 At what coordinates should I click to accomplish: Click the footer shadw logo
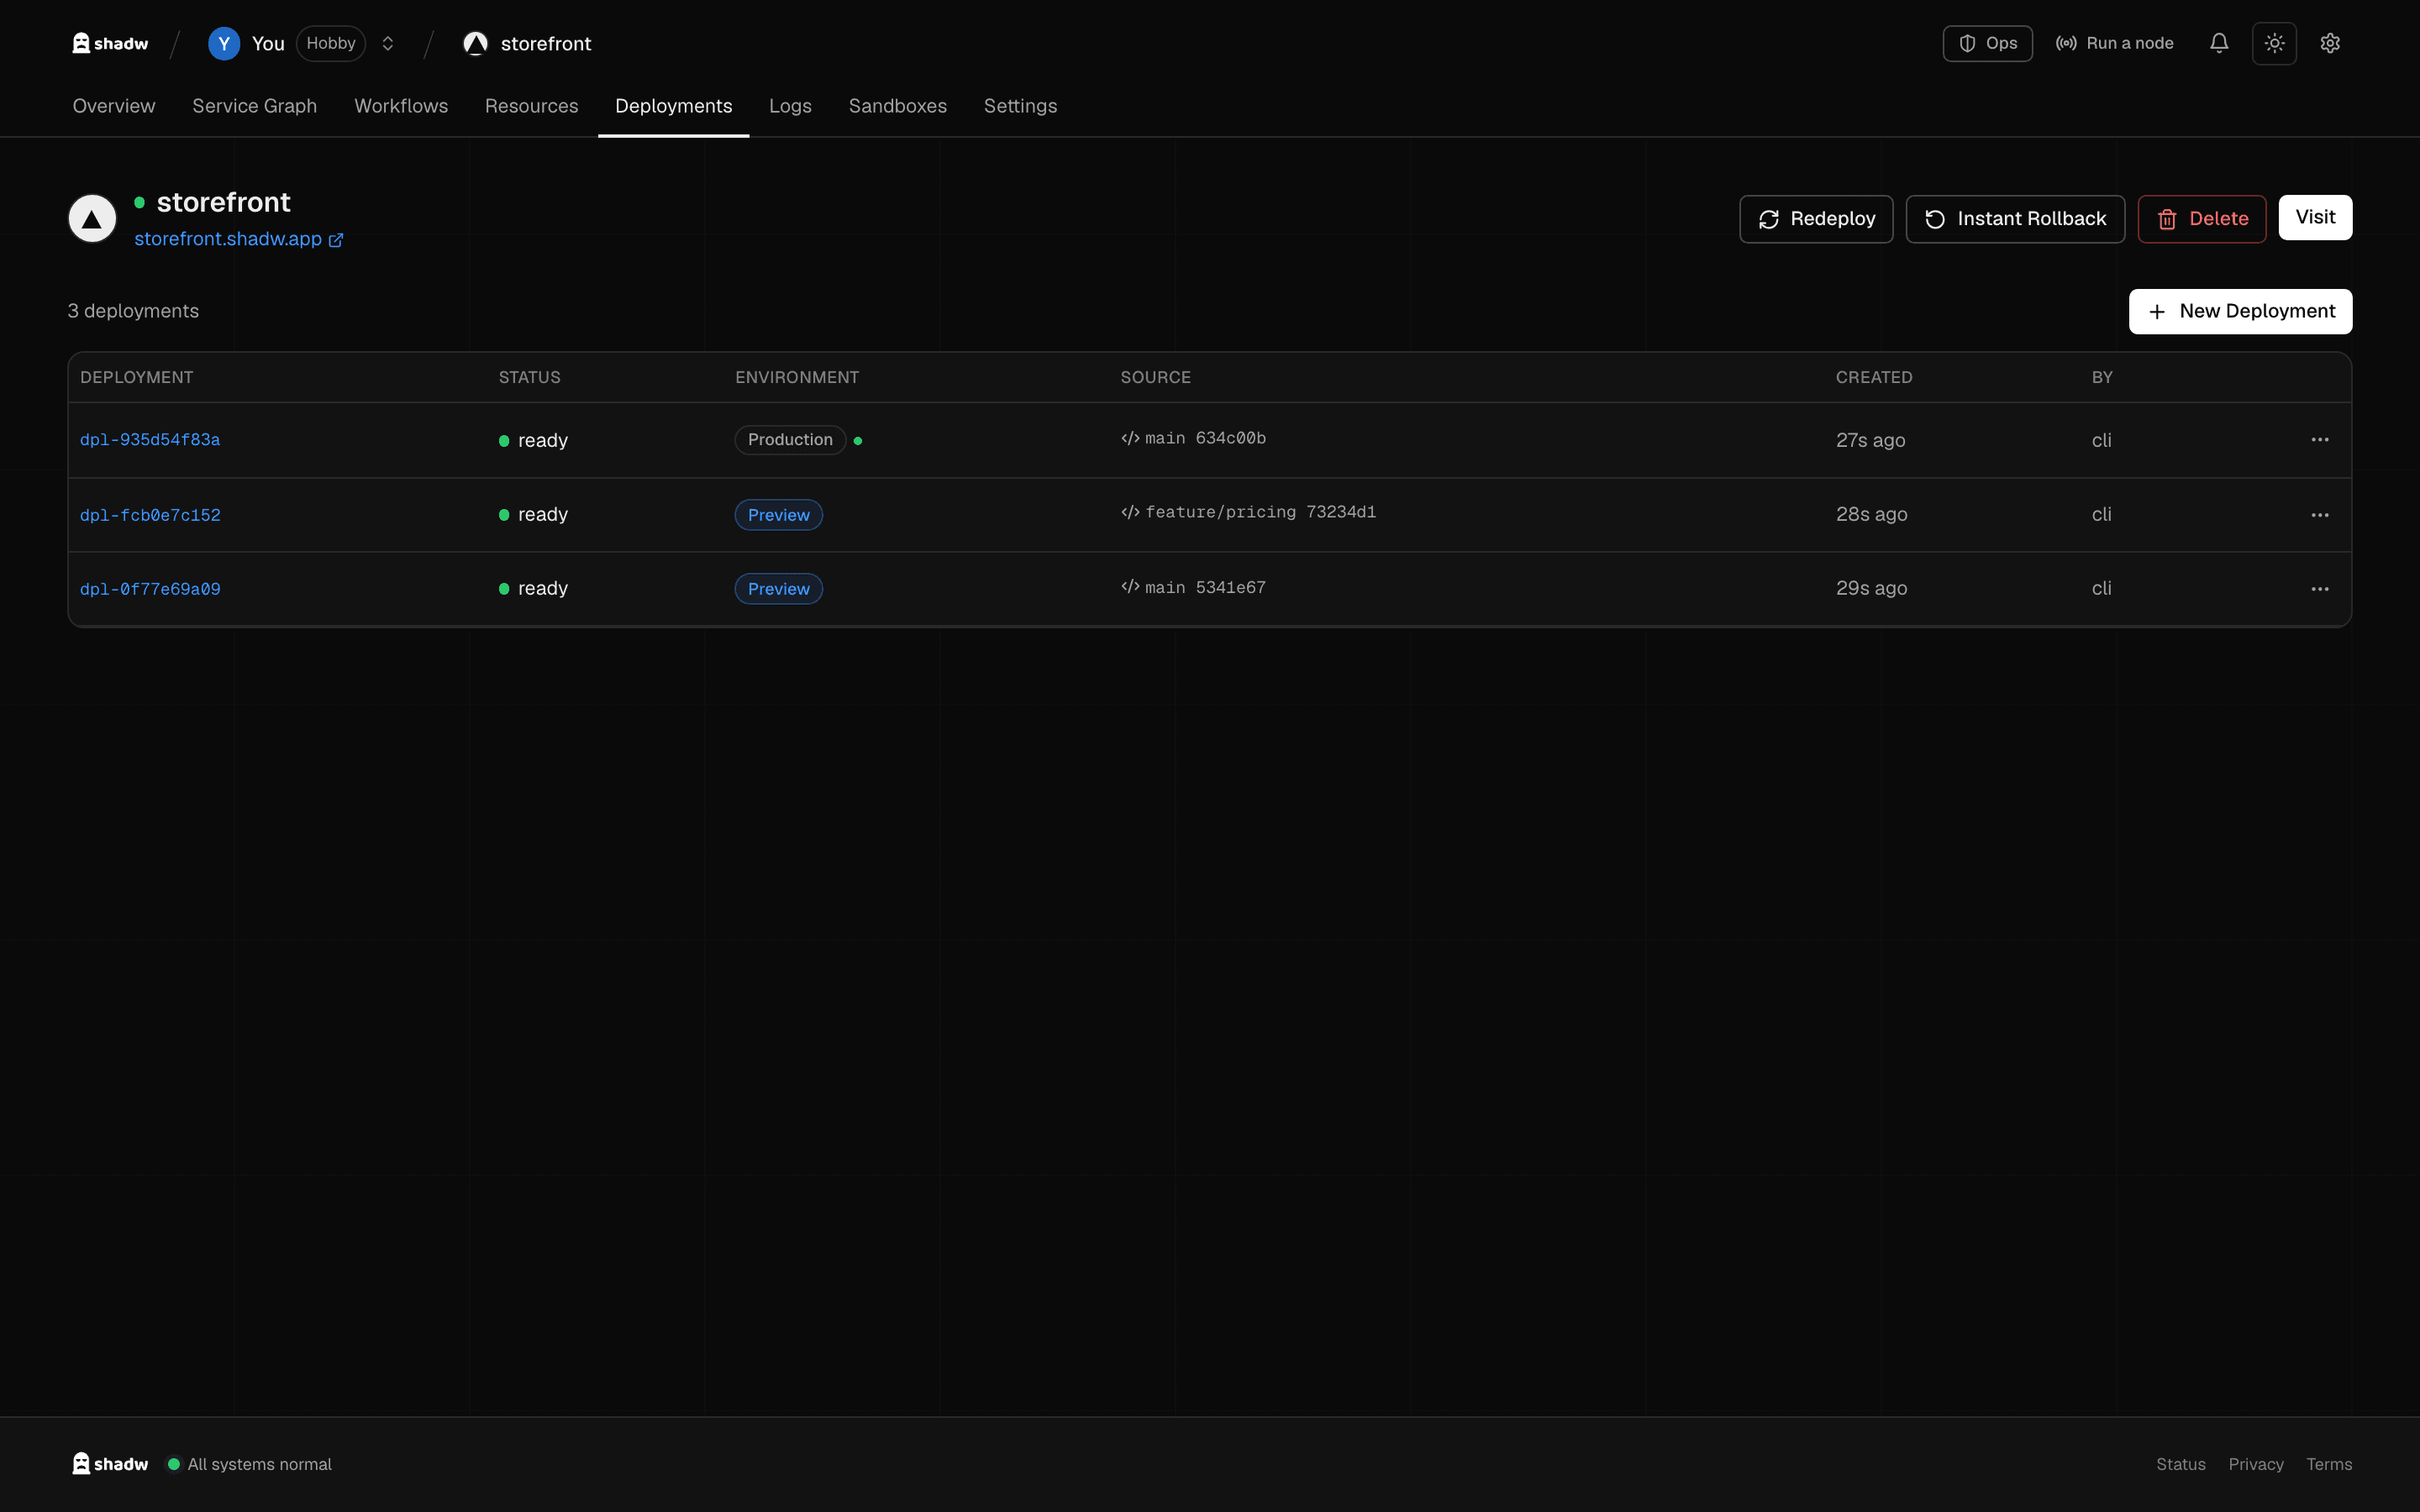pyautogui.click(x=110, y=1464)
